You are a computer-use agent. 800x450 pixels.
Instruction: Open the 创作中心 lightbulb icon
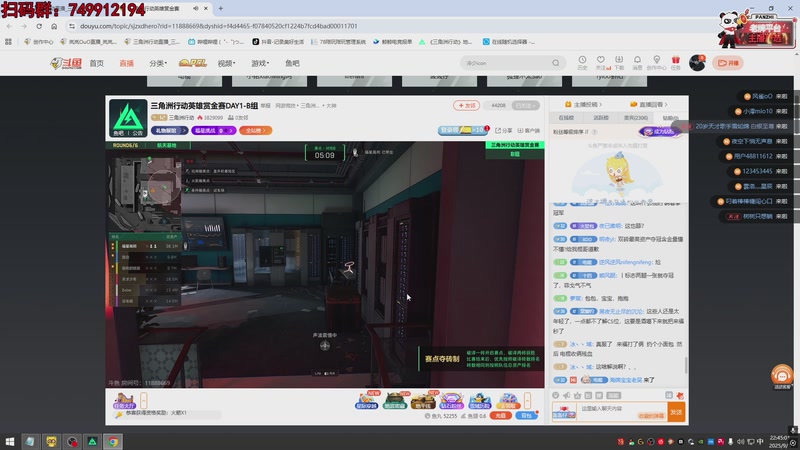657,63
